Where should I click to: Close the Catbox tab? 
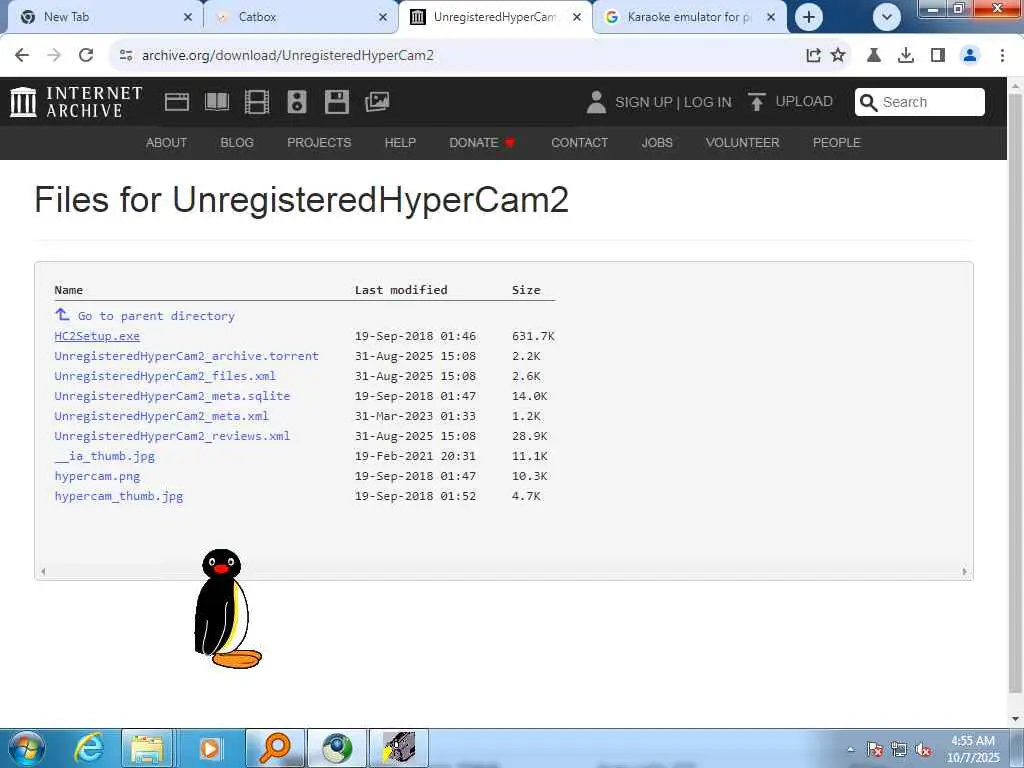(383, 17)
